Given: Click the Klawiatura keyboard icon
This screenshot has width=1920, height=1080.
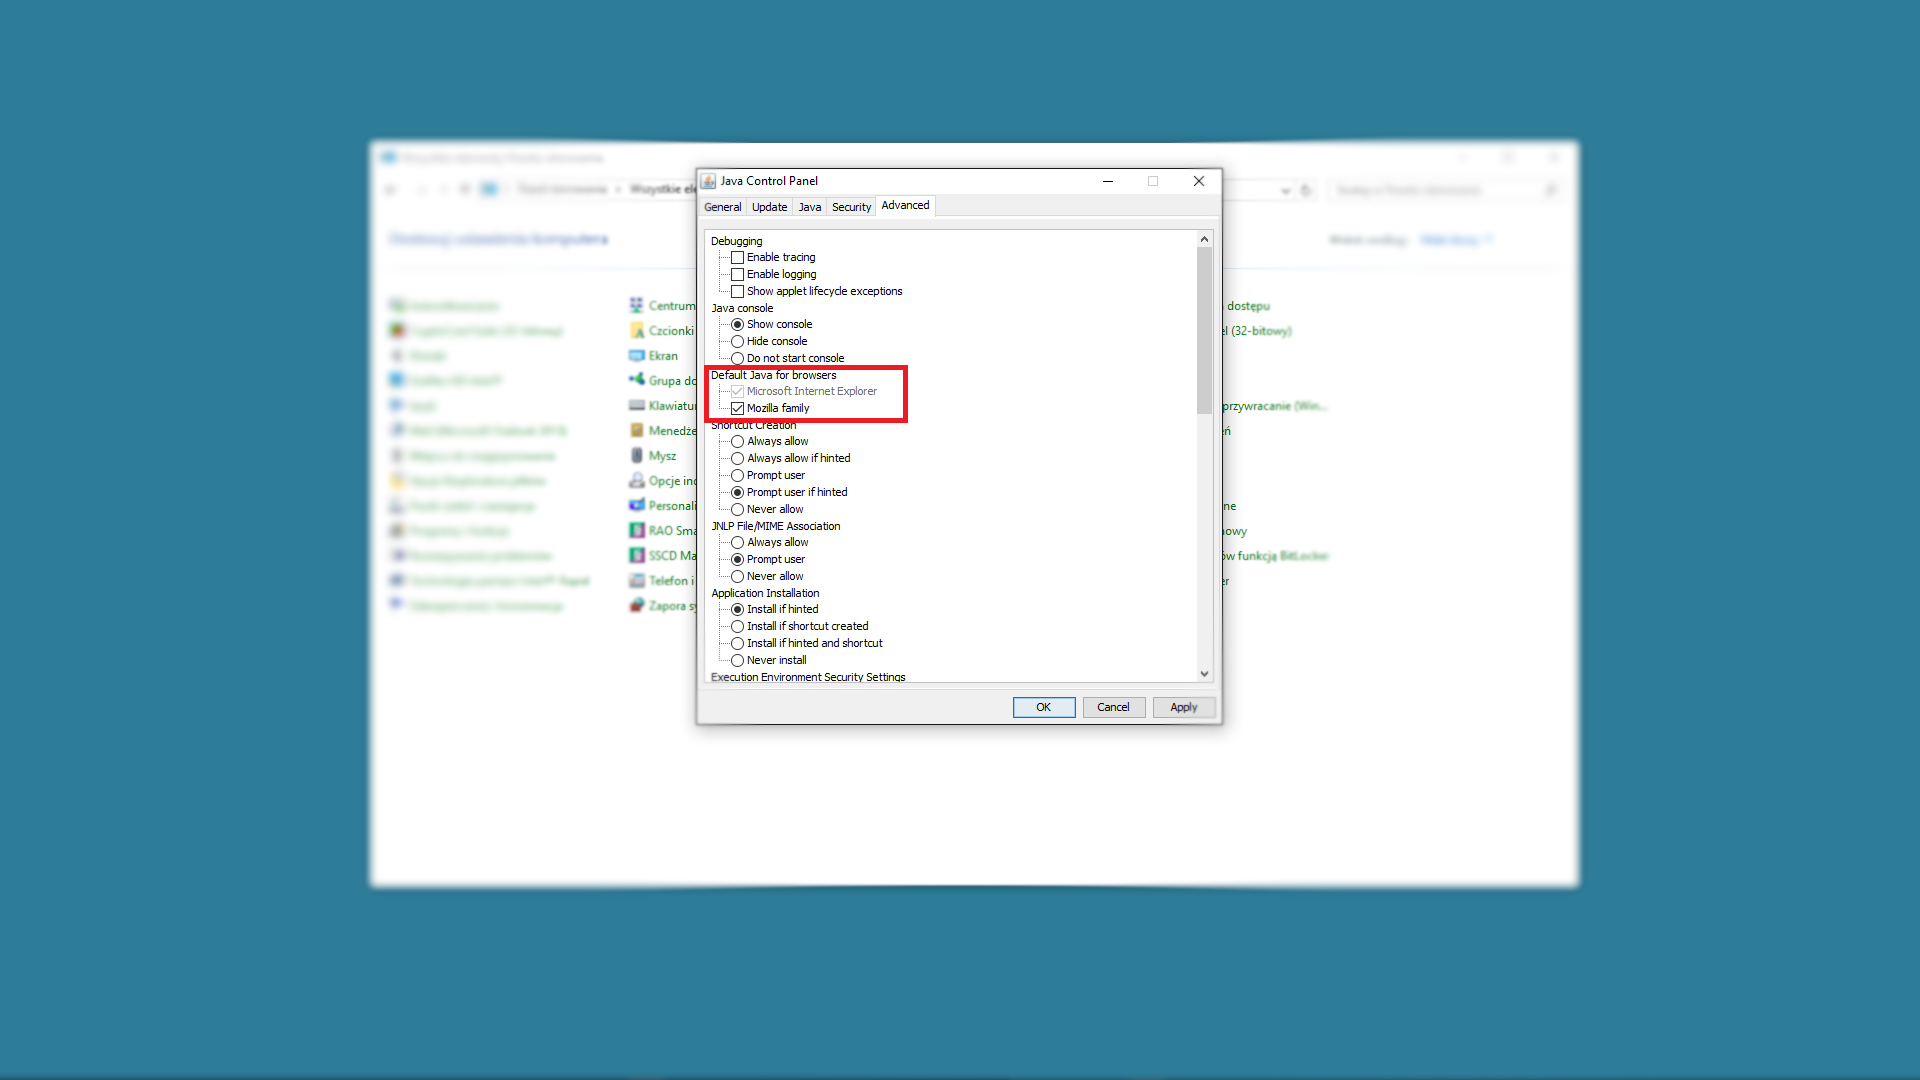Looking at the screenshot, I should [637, 406].
